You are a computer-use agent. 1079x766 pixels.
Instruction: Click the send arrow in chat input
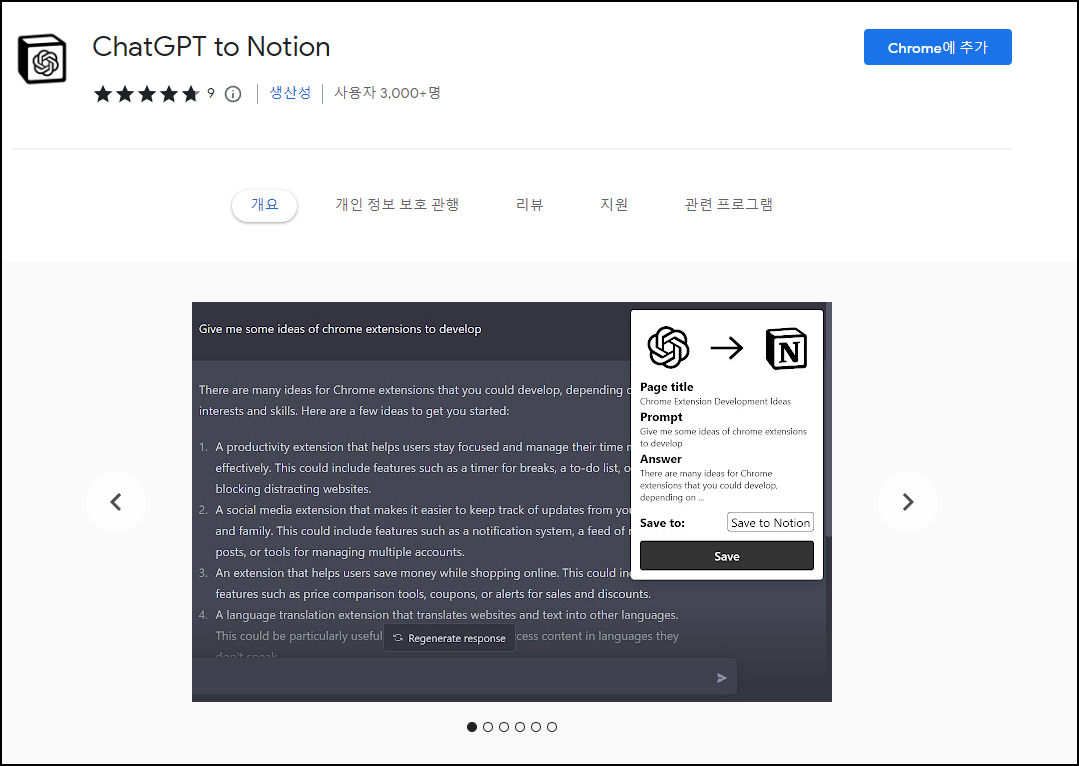coord(721,678)
